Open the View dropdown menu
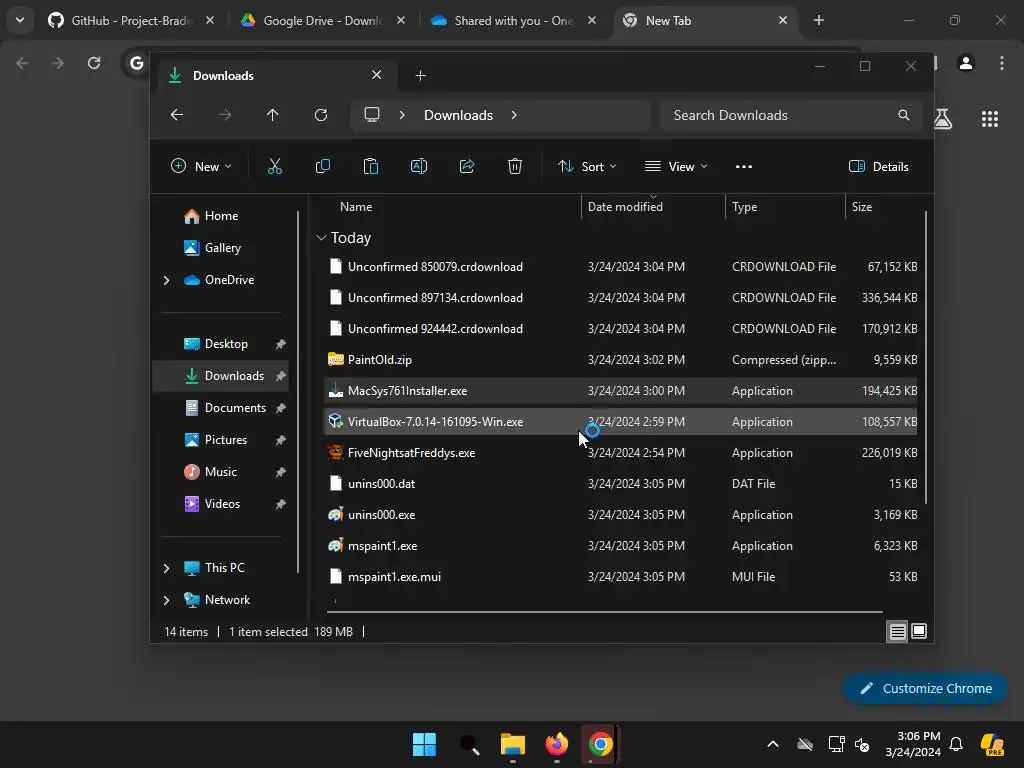Viewport: 1024px width, 768px height. pos(676,167)
